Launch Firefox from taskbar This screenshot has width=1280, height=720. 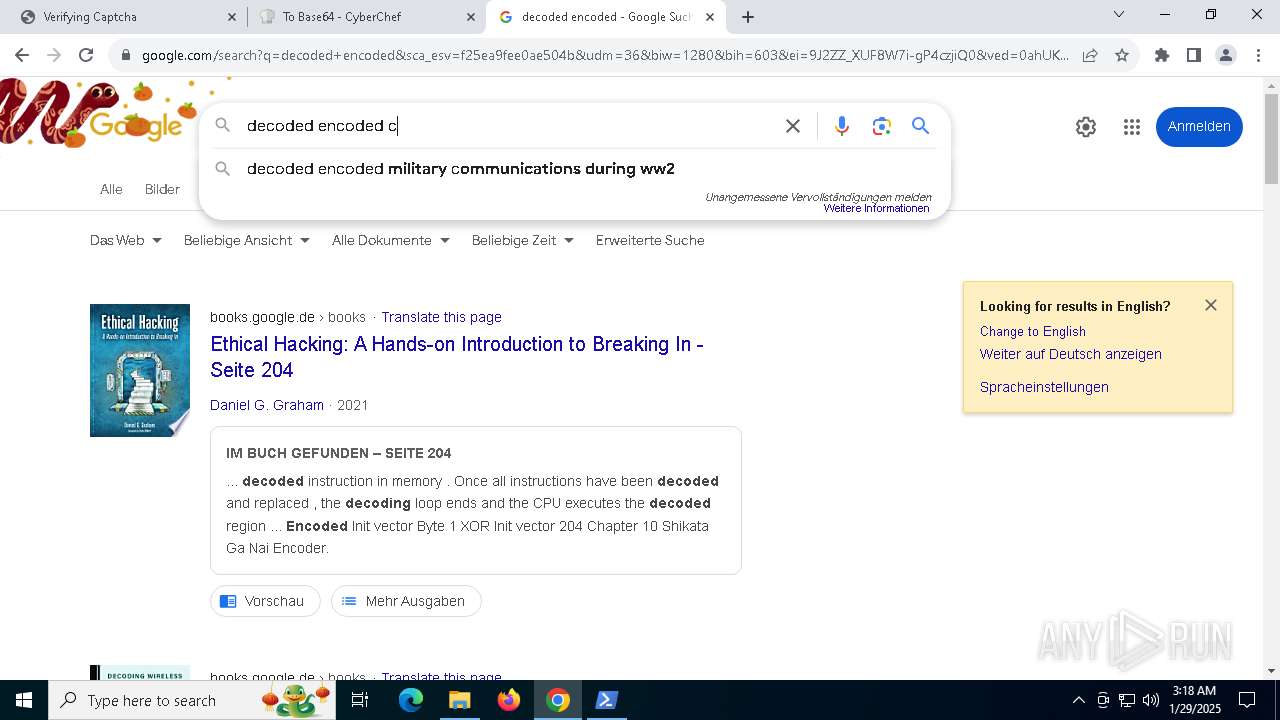[509, 700]
